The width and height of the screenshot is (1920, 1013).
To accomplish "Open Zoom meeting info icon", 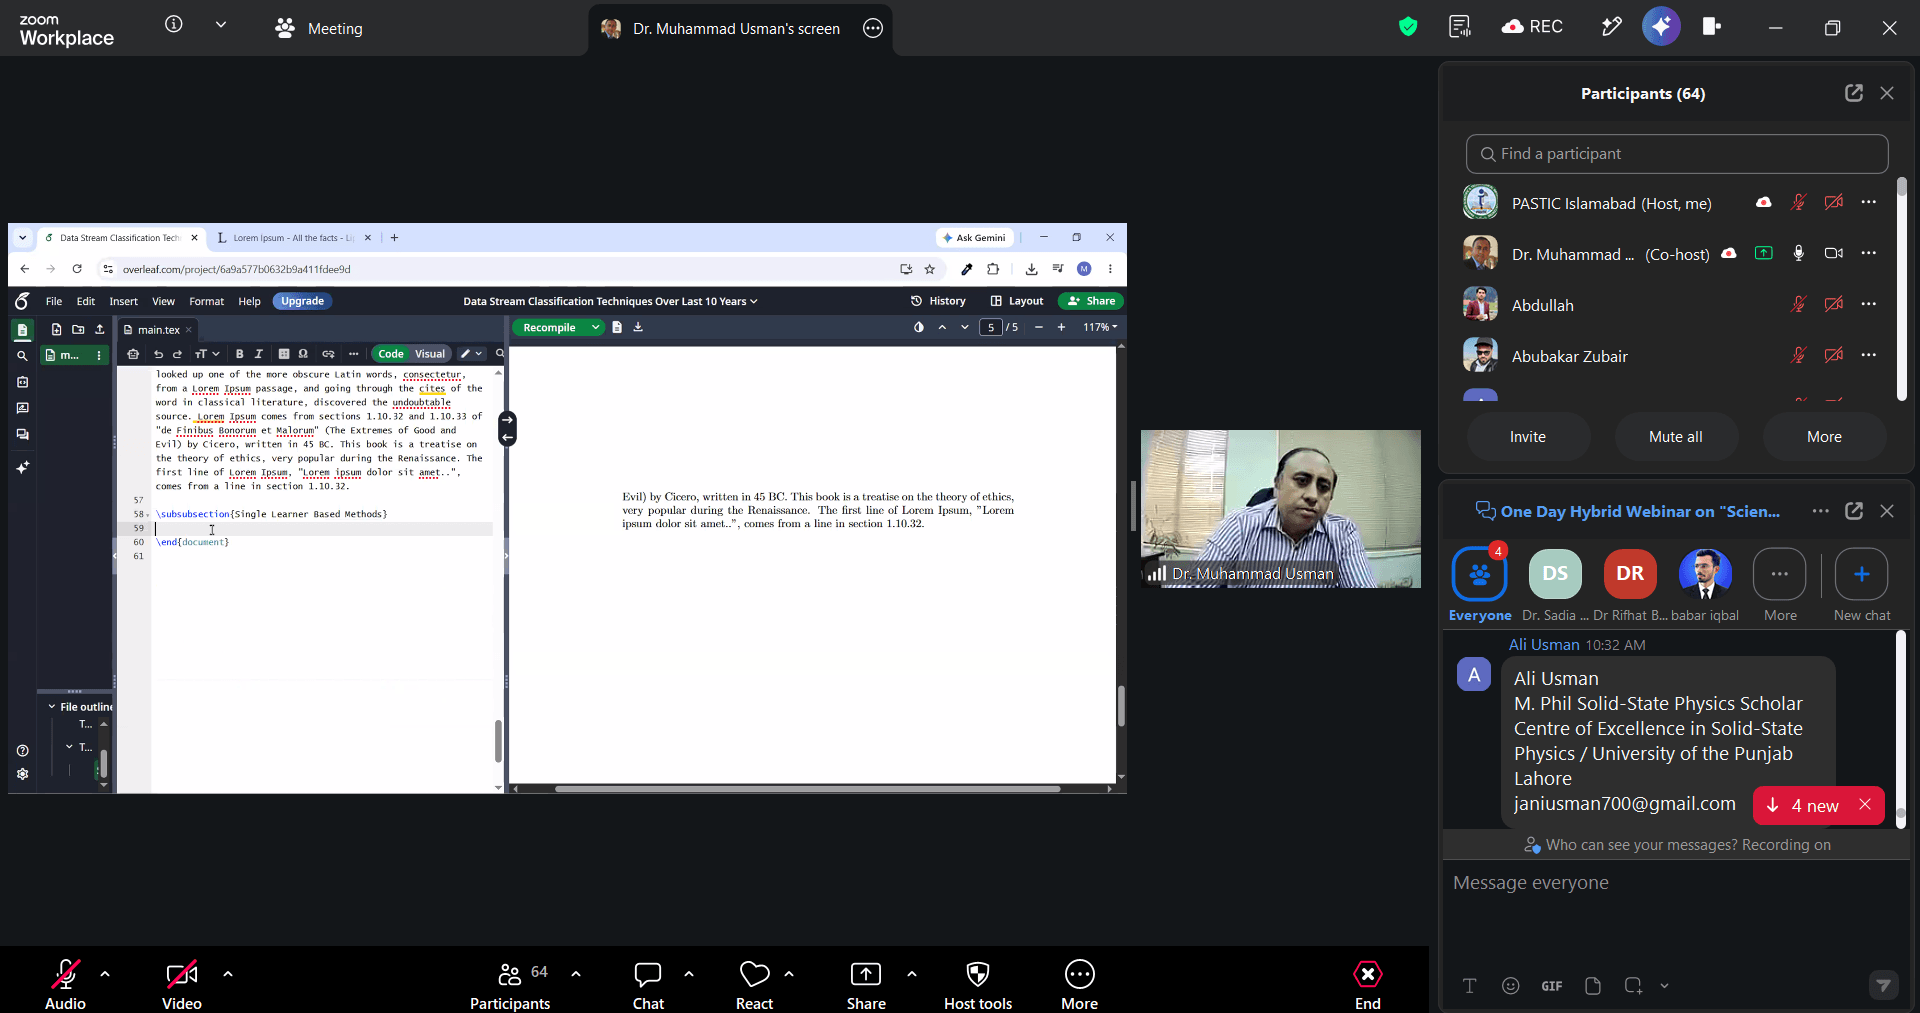I will (x=174, y=25).
